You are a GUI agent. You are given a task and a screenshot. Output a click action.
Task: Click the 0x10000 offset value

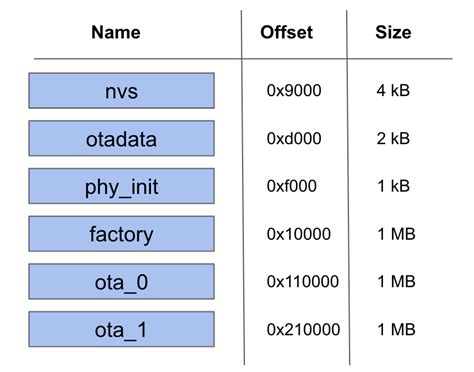(299, 234)
